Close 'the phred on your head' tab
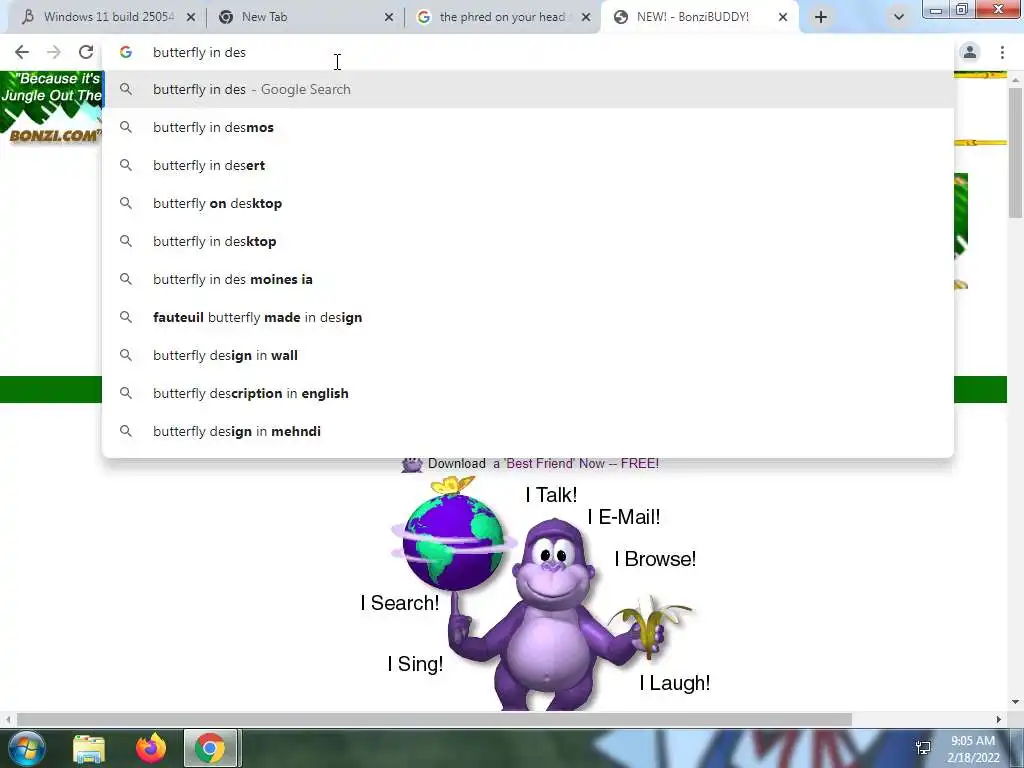Viewport: 1024px width, 768px height. 586,17
